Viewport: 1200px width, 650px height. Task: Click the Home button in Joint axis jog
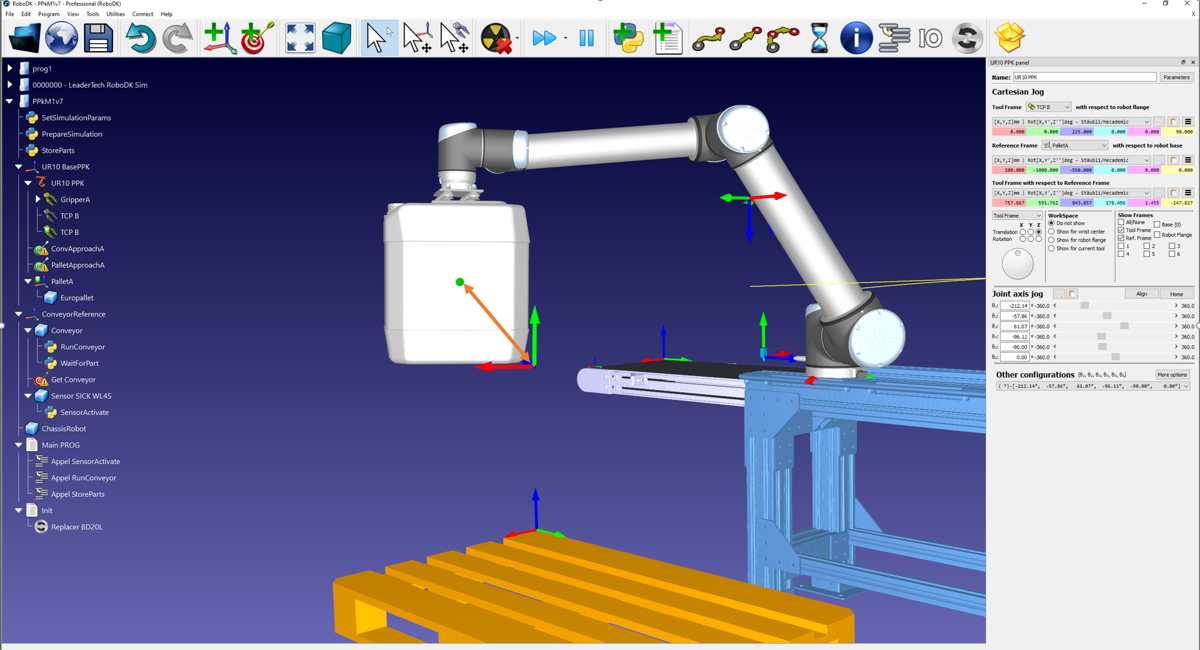(x=1177, y=294)
